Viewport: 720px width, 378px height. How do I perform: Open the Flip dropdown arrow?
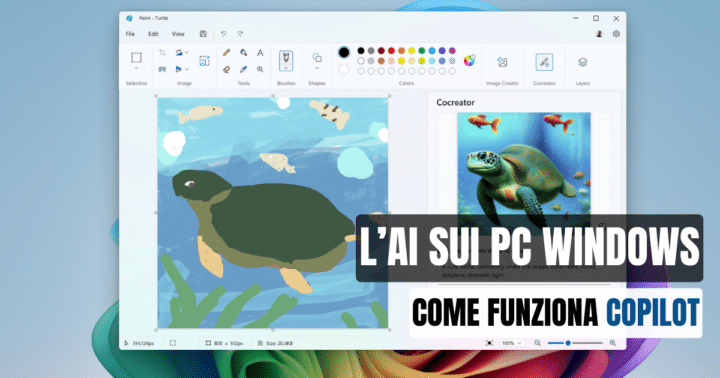(x=187, y=70)
